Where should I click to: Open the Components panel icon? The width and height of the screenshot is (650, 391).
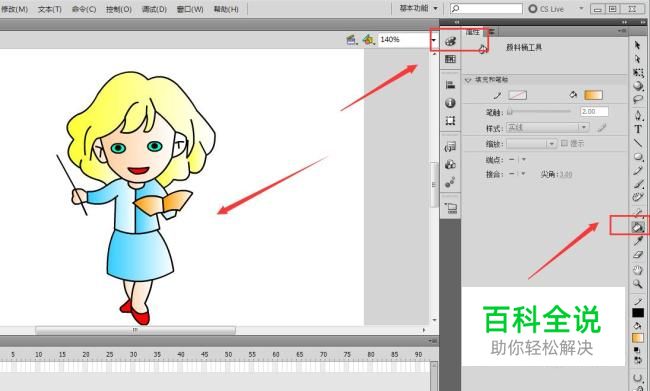(x=451, y=165)
